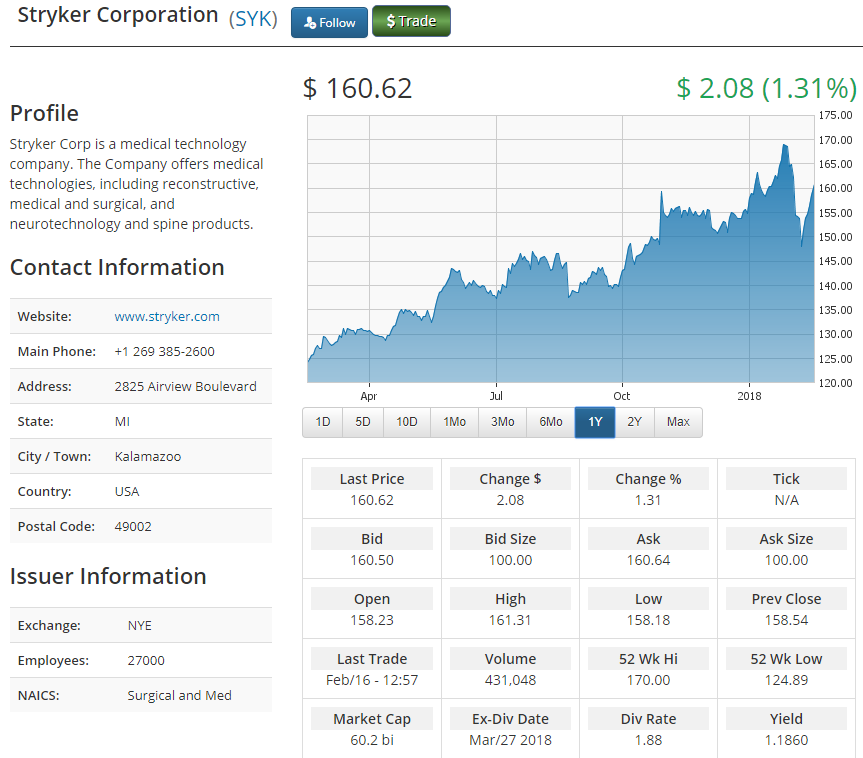The height and width of the screenshot is (758, 863).
Task: Click the Contact Information heading
Action: tap(117, 268)
